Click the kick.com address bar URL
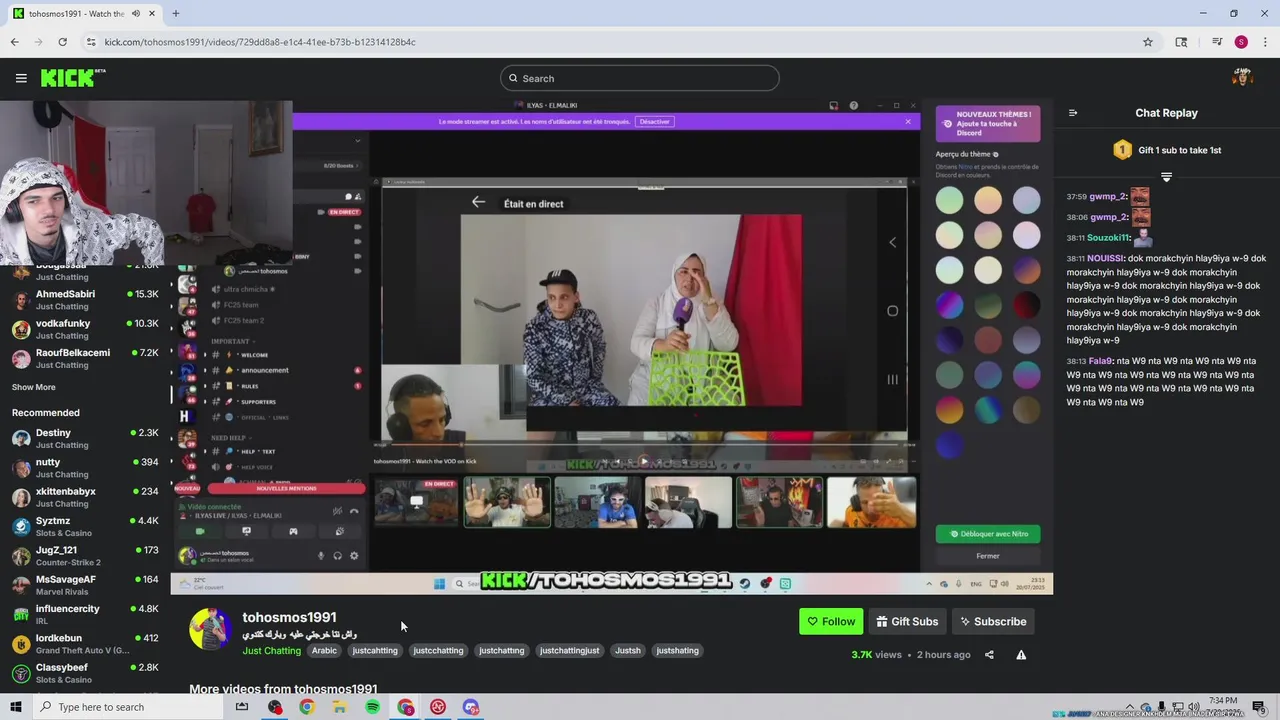Viewport: 1280px width, 720px height. (260, 42)
